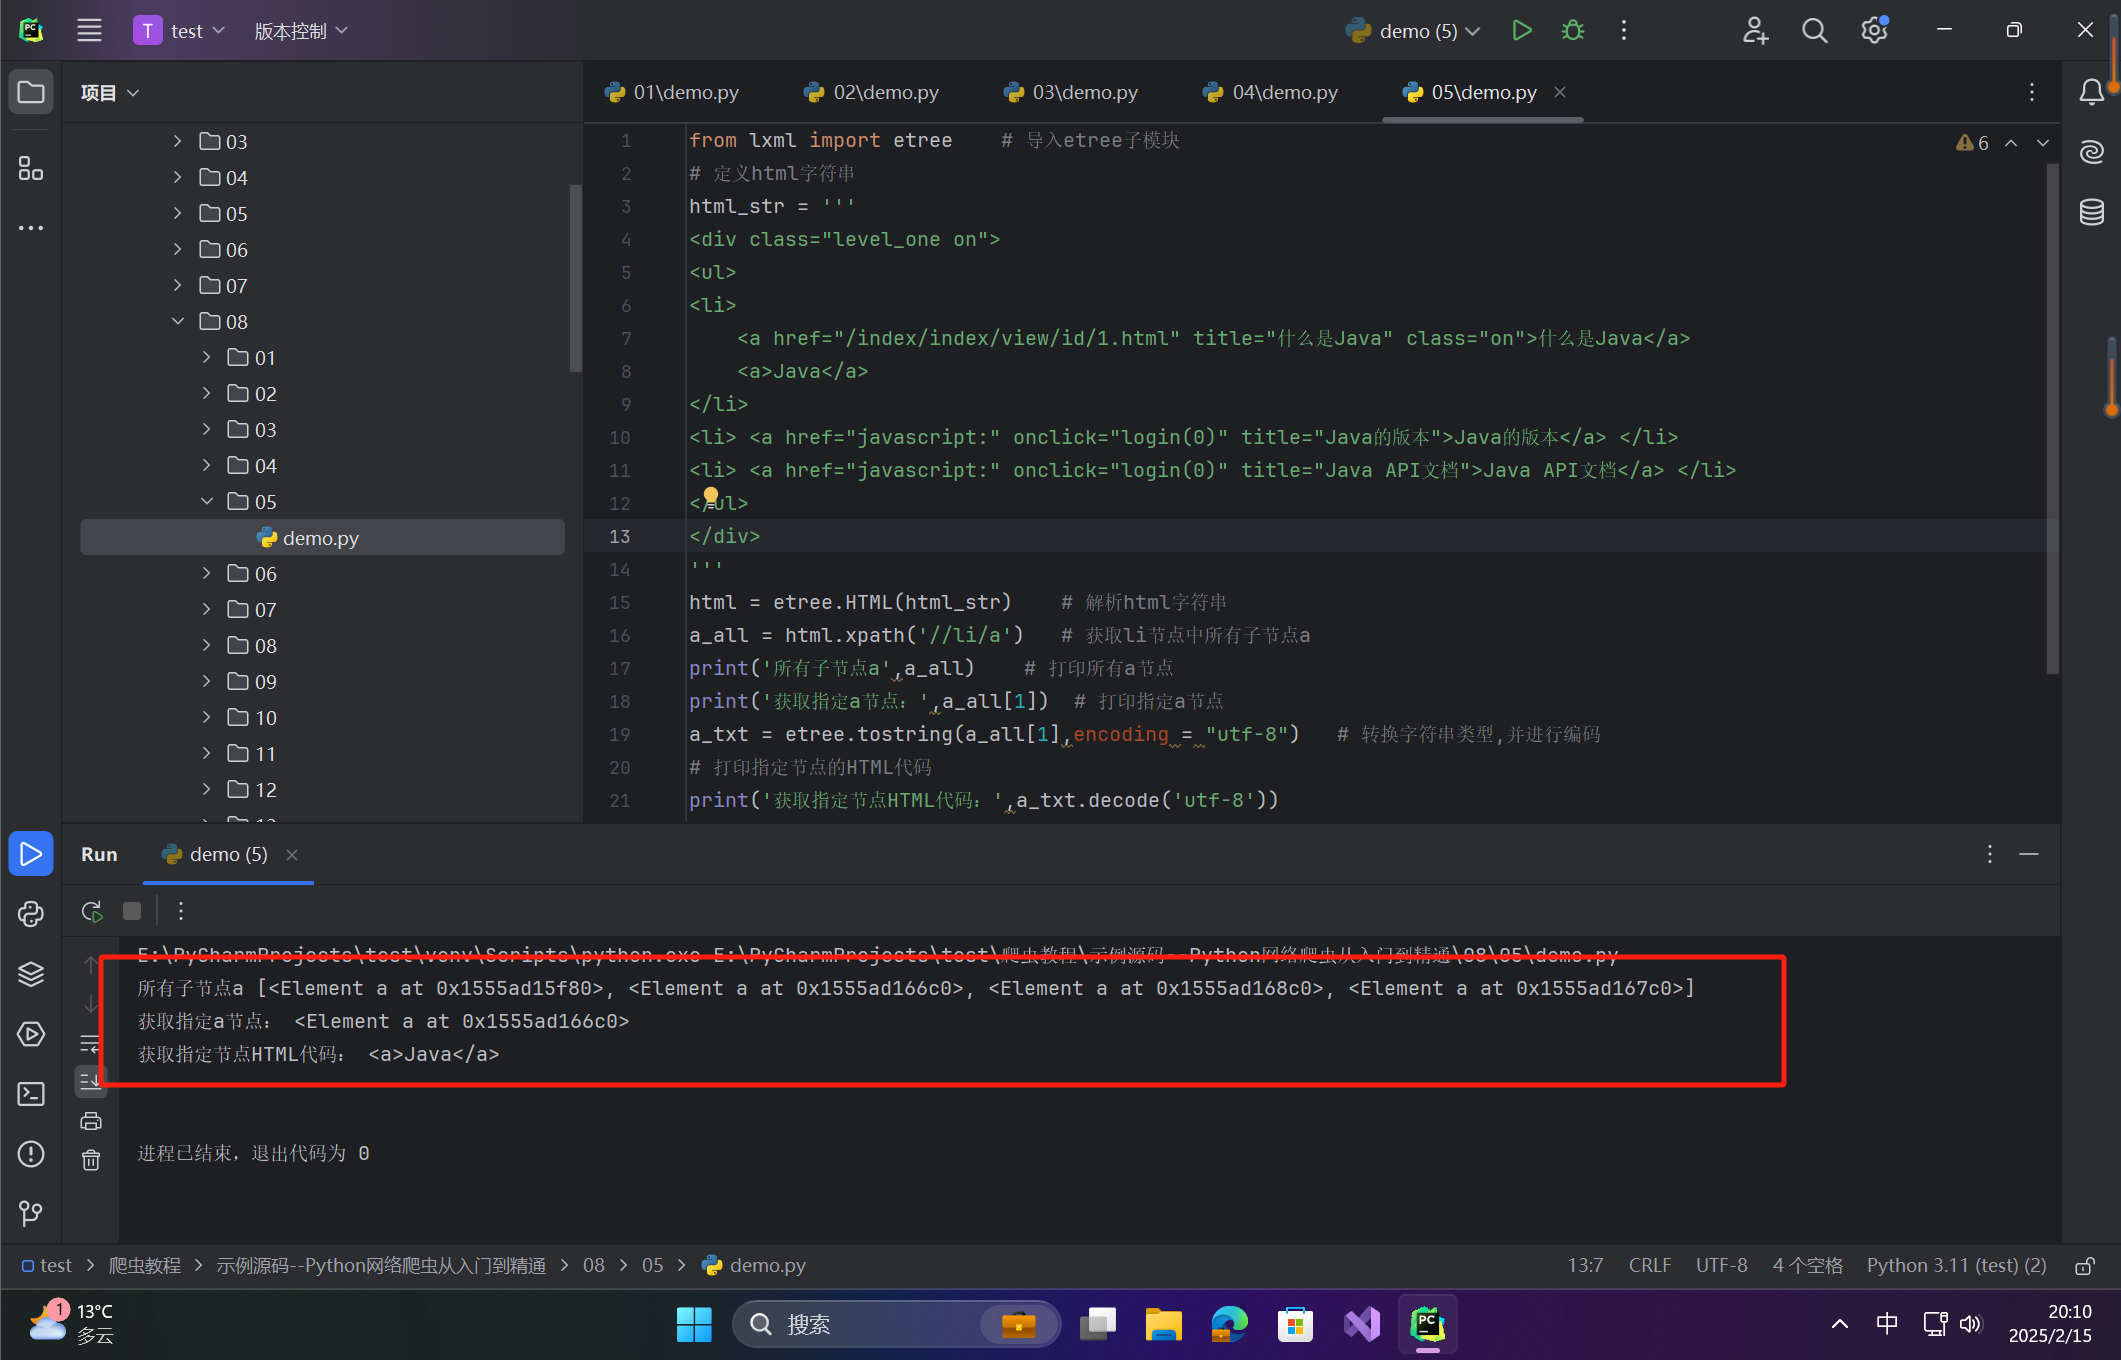Toggle scroll-to-end in Run console
Viewport: 2121px width, 1360px height.
90,1080
